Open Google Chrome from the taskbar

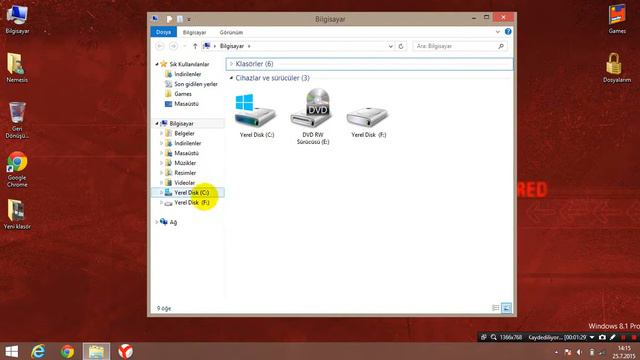pos(67,351)
